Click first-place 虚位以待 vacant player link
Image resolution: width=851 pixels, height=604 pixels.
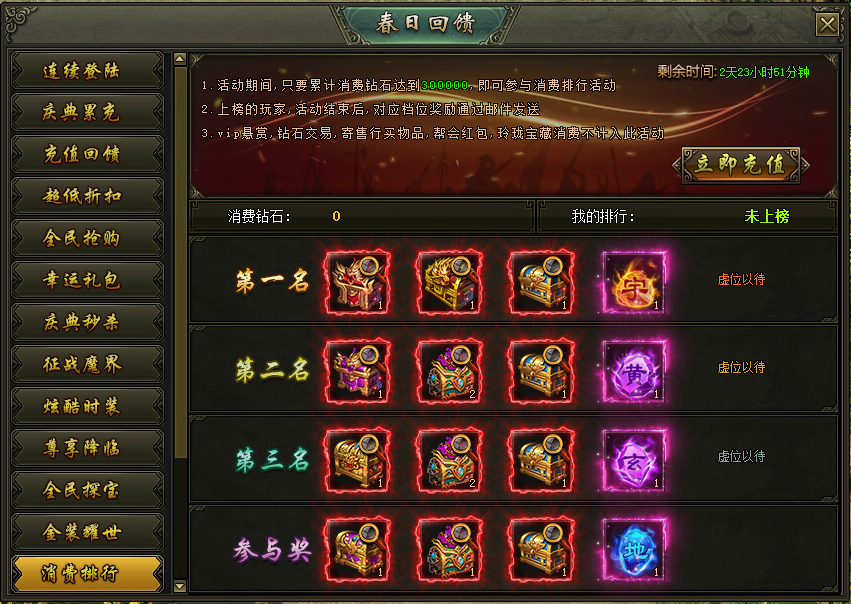pyautogui.click(x=741, y=279)
